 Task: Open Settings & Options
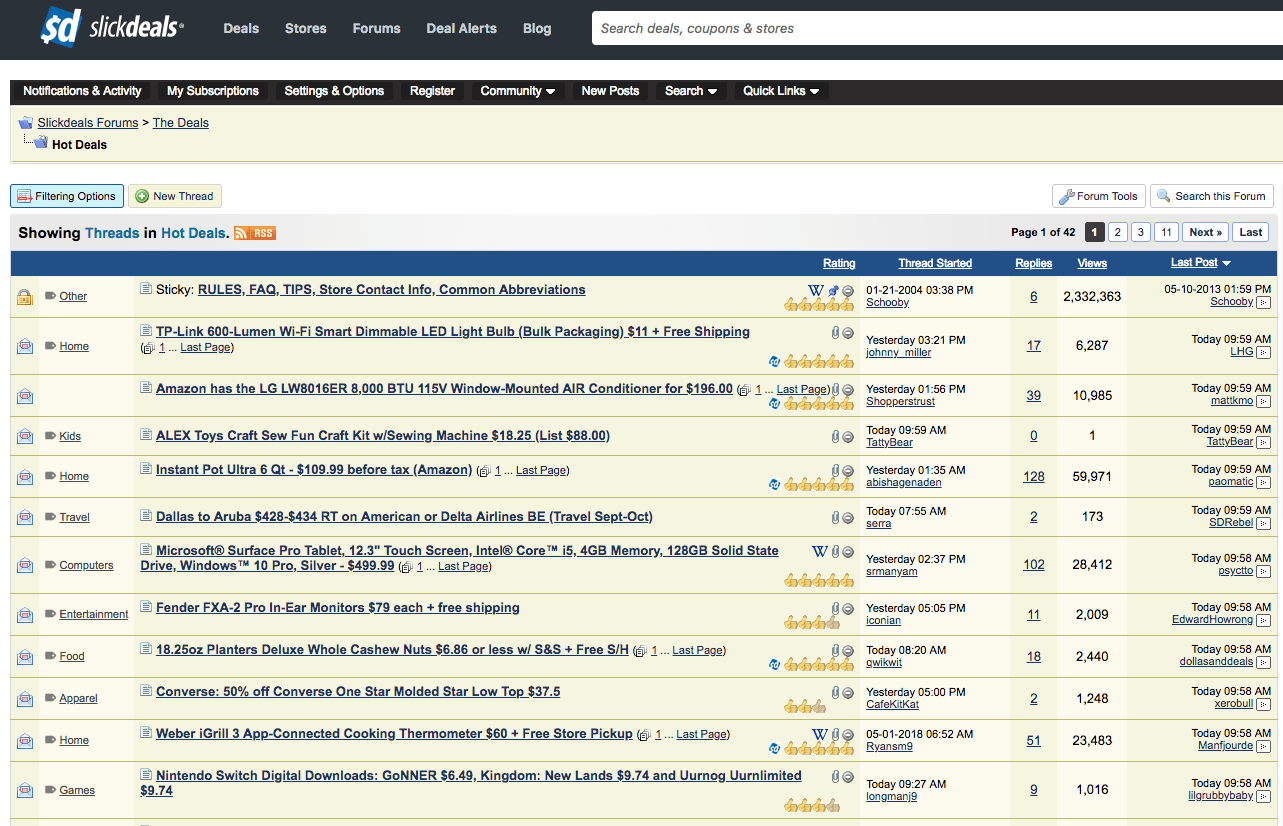(334, 91)
